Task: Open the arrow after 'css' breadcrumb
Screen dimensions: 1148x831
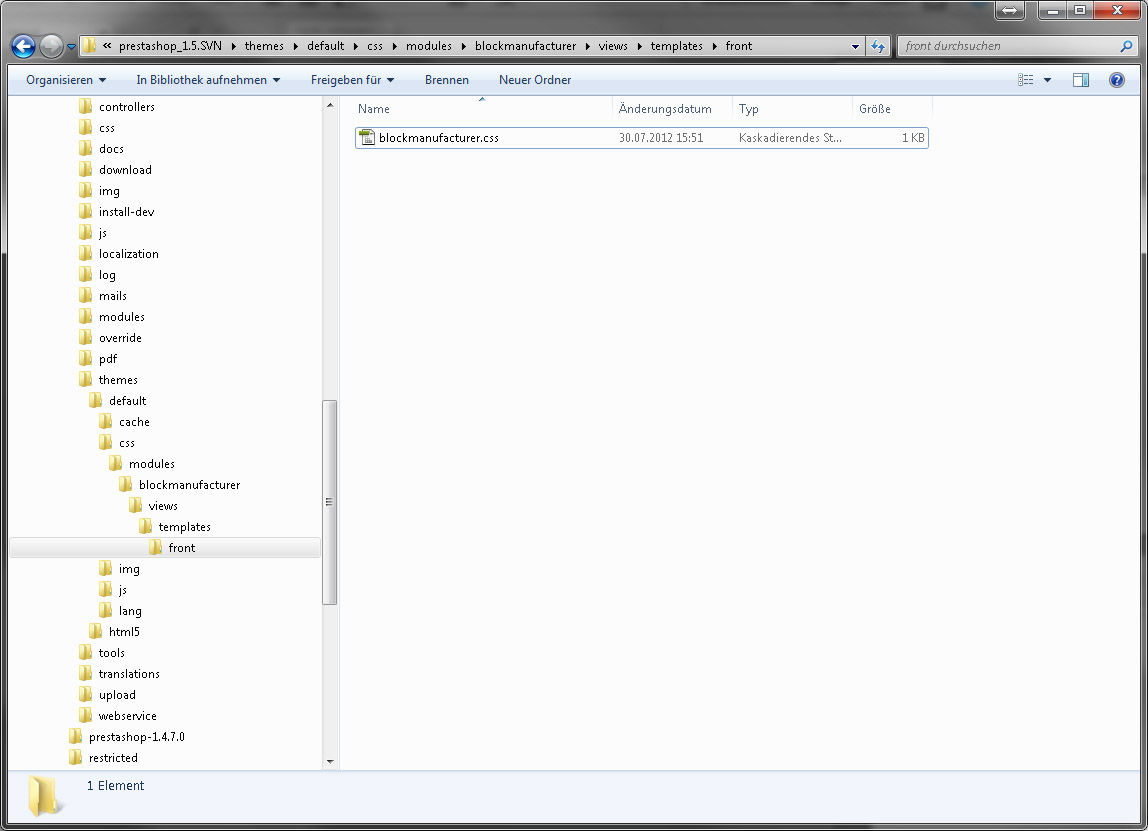Action: pyautogui.click(x=395, y=46)
